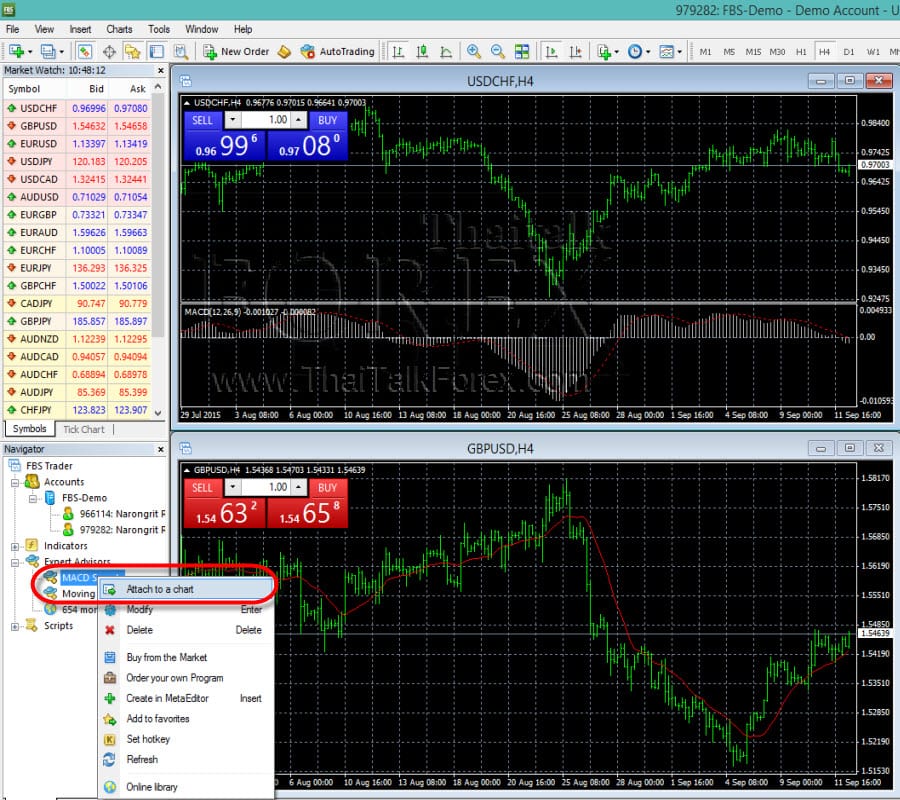
Task: Select the M15 timeframe
Action: click(x=753, y=52)
